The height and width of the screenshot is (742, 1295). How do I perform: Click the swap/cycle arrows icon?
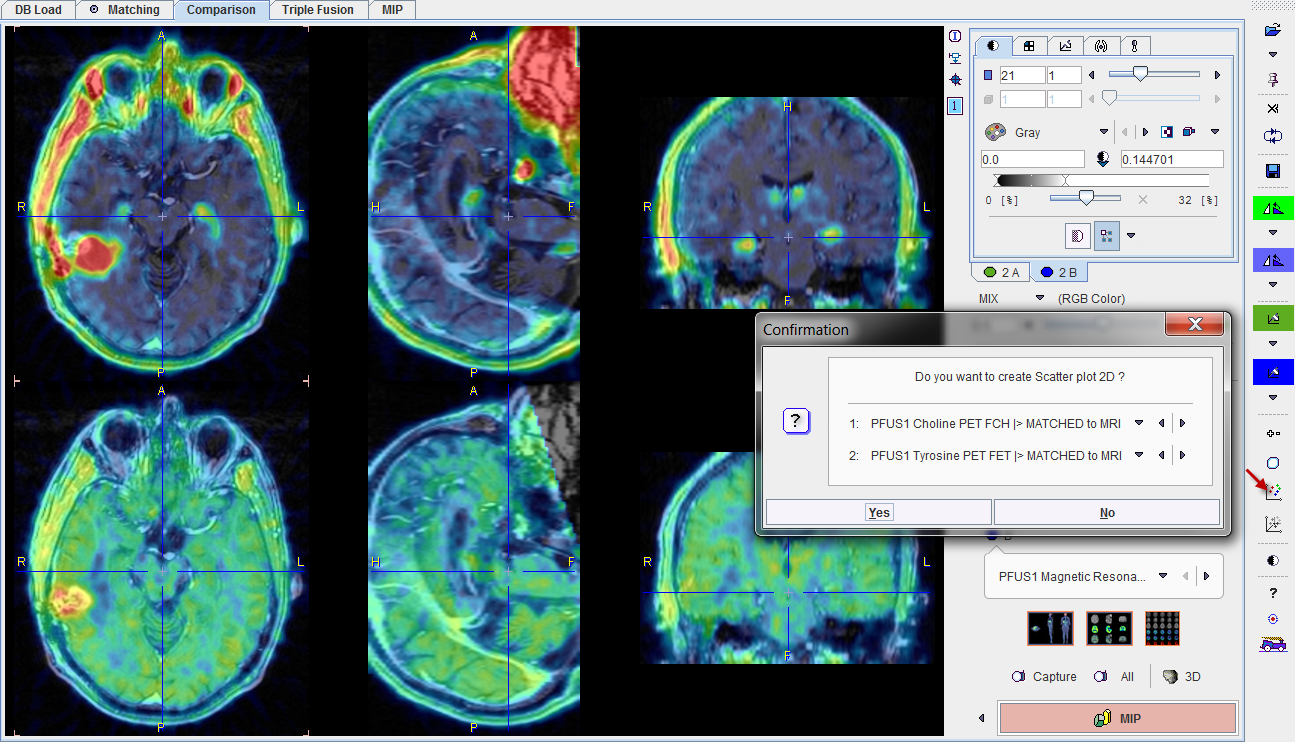pyautogui.click(x=1272, y=135)
